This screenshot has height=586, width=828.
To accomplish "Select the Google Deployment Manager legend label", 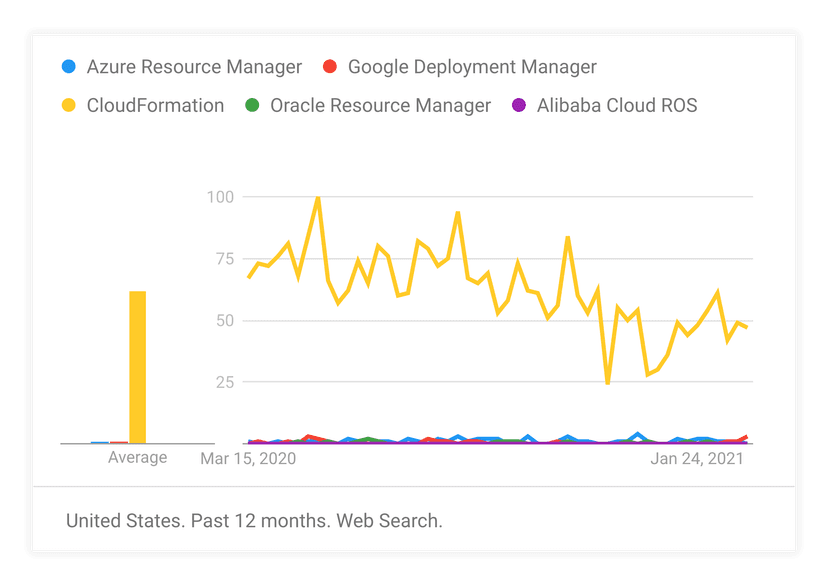I will [x=472, y=67].
